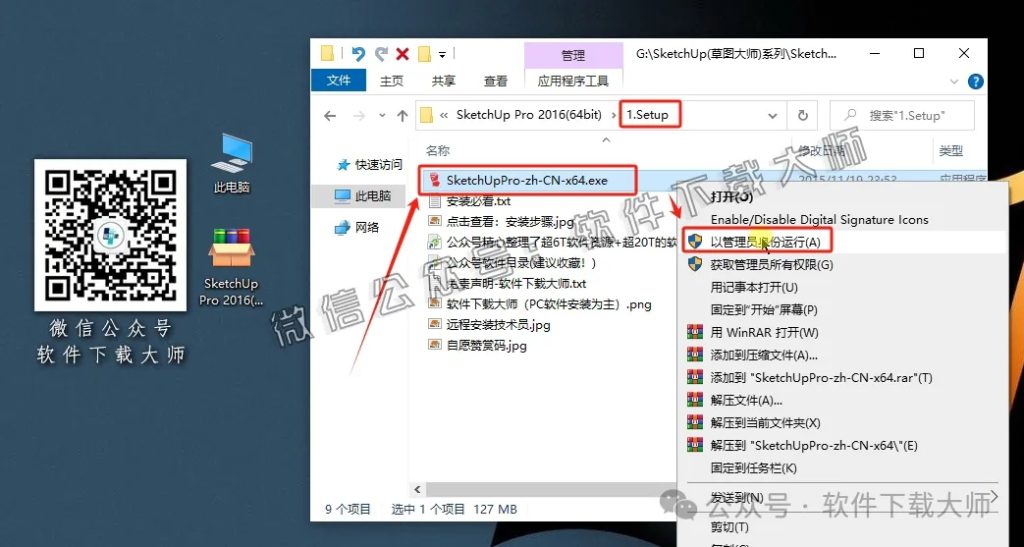Click the 此电脑 desktop icon

click(x=231, y=163)
